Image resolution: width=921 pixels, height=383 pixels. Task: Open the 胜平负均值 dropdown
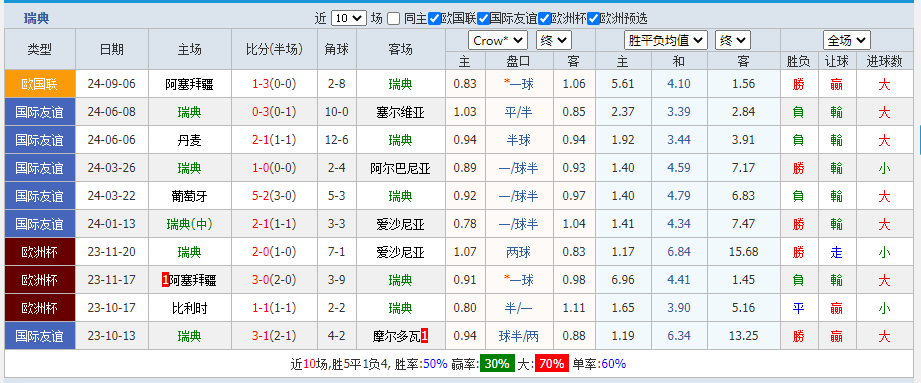pos(665,41)
